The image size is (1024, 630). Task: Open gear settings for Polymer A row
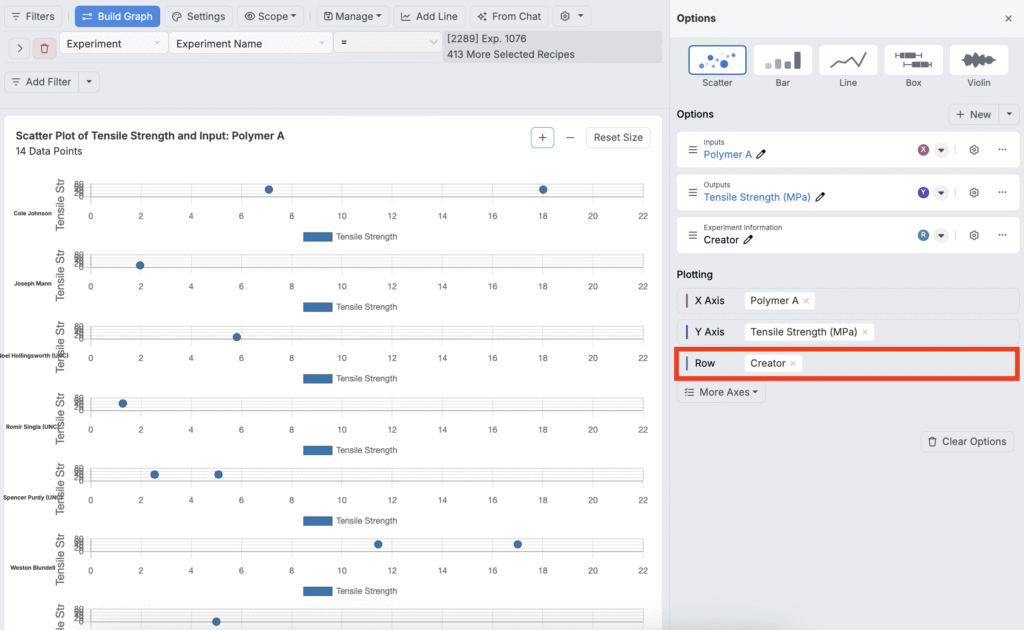pos(973,150)
